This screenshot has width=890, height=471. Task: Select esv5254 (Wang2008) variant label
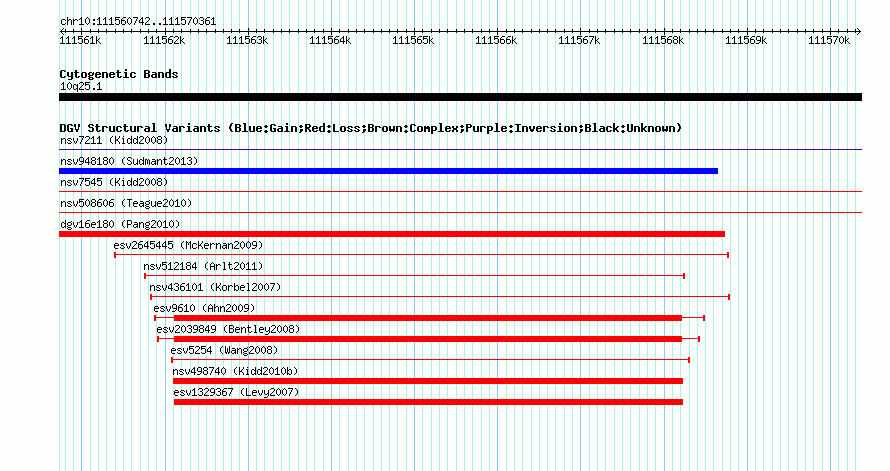(224, 350)
